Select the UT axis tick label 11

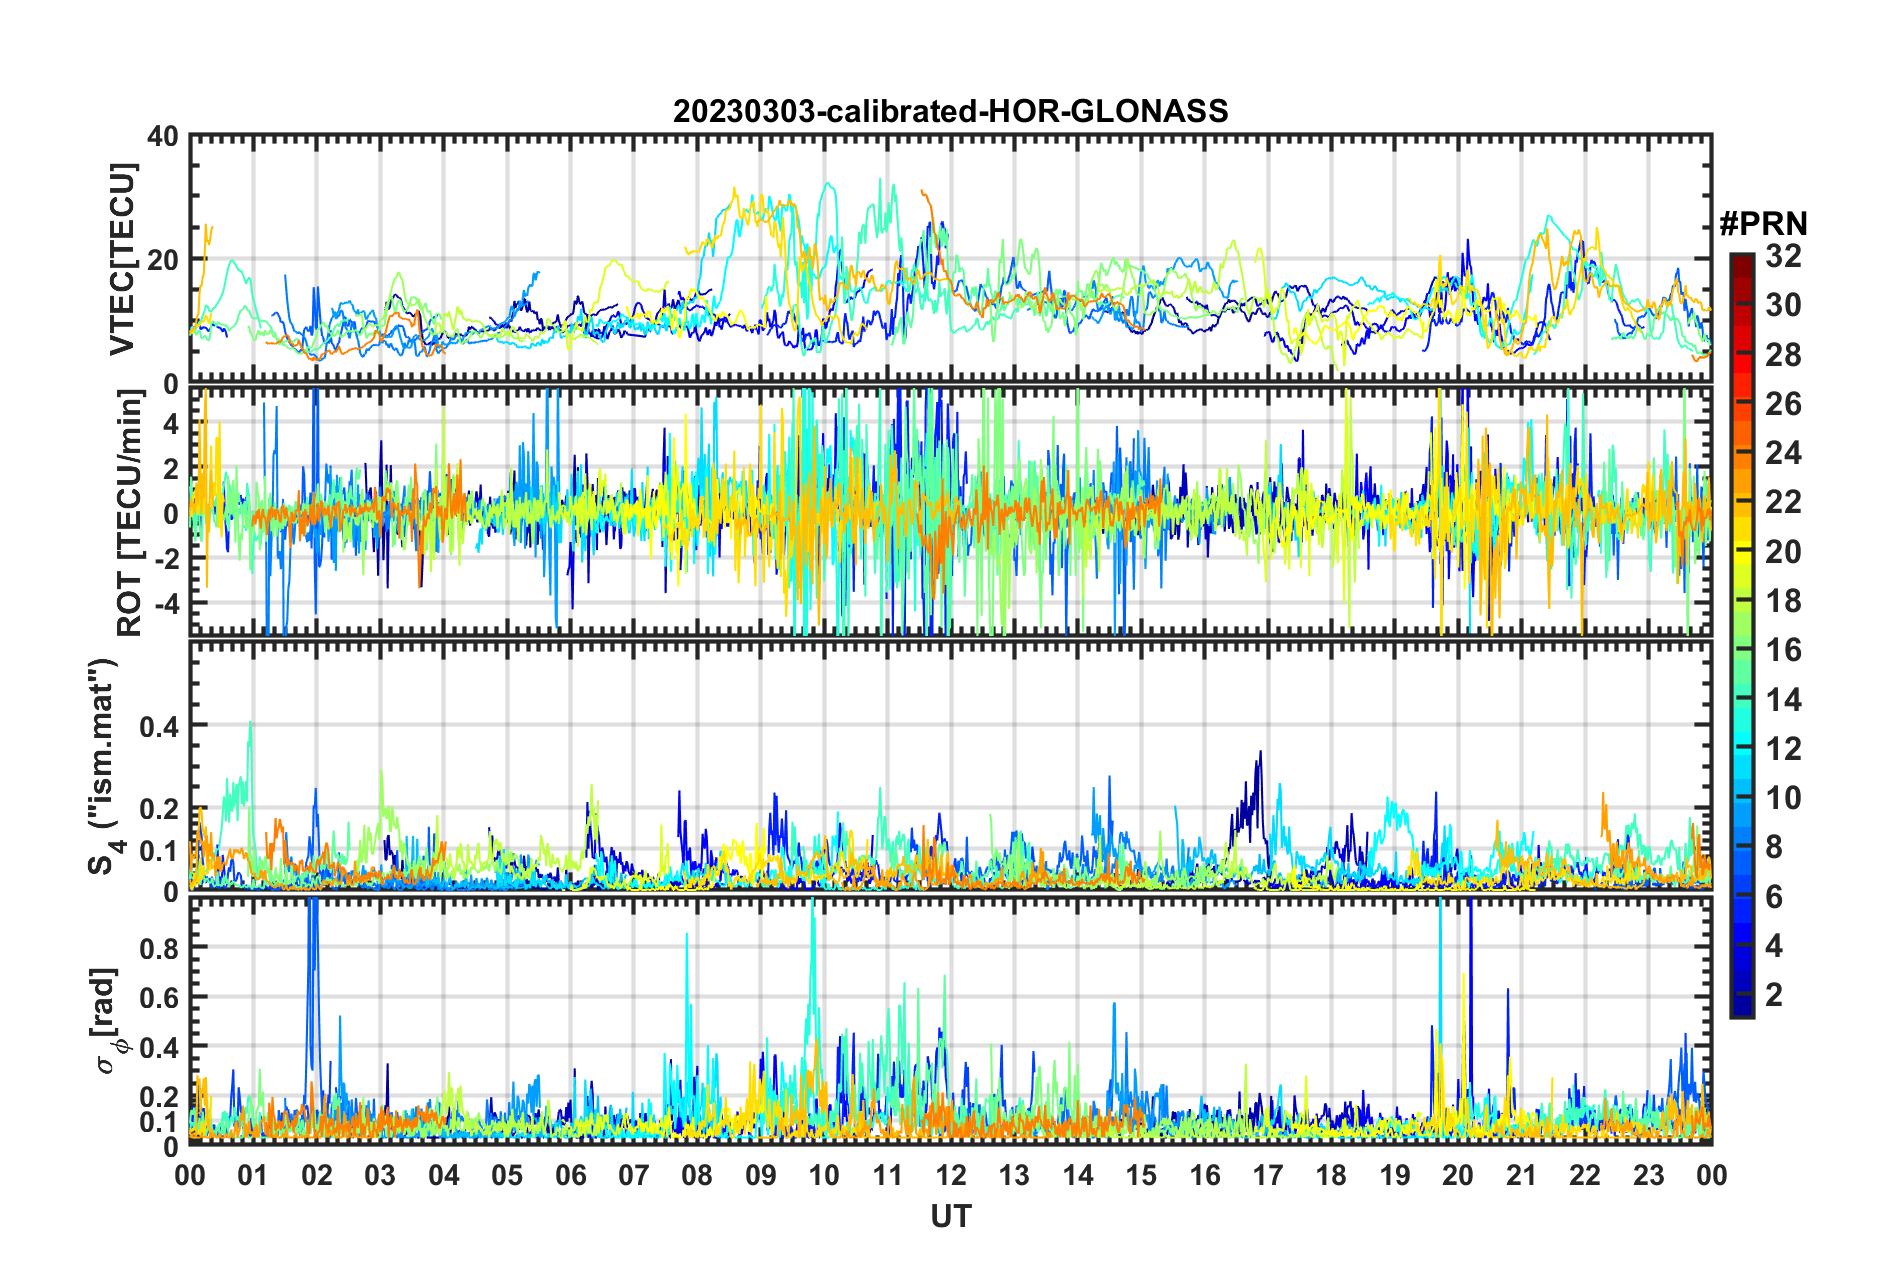888,1175
